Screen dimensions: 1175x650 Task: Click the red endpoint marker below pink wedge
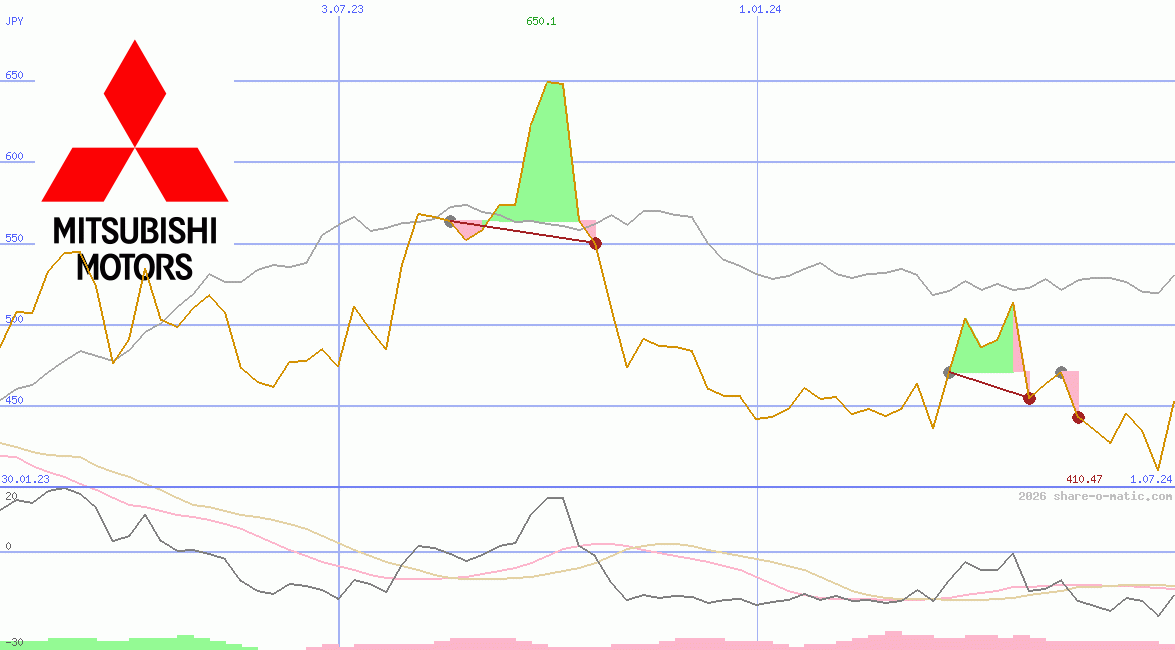pyautogui.click(x=596, y=241)
